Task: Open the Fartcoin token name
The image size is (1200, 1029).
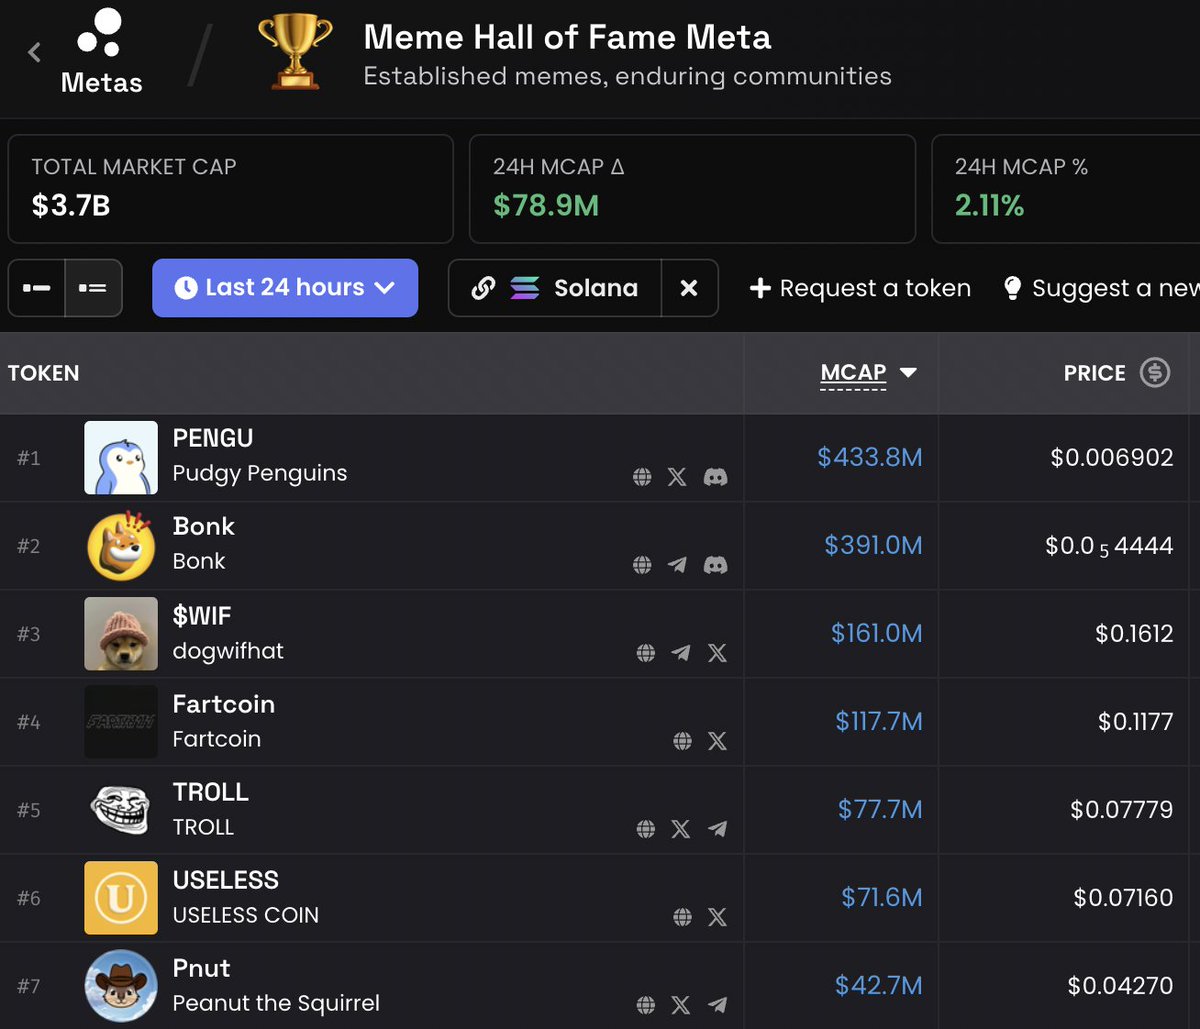Action: click(223, 704)
